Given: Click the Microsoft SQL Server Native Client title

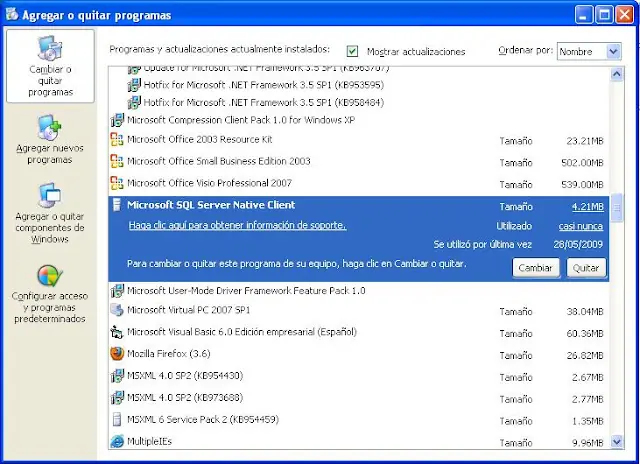Looking at the screenshot, I should tap(211, 205).
